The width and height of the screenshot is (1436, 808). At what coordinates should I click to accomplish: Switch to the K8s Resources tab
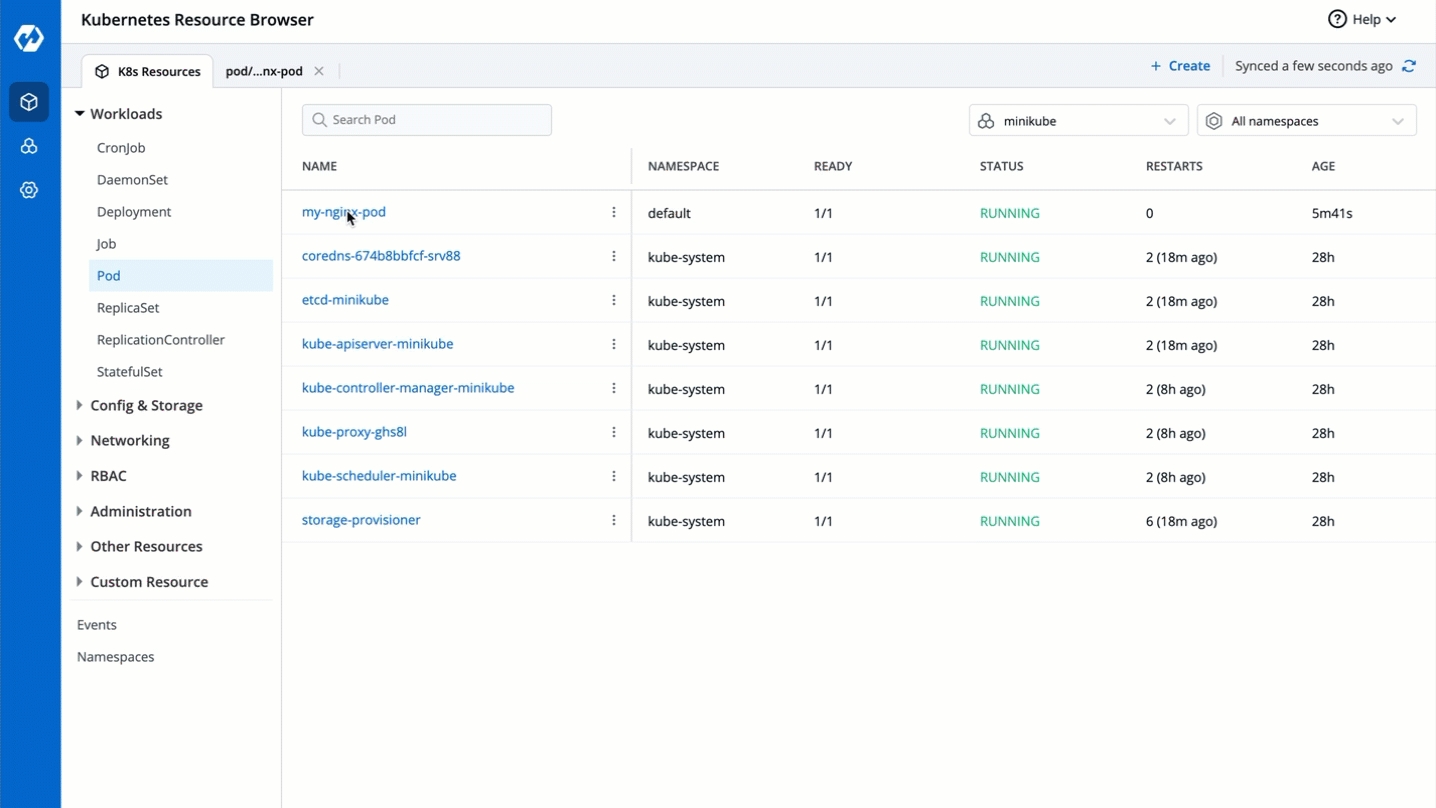coord(148,72)
